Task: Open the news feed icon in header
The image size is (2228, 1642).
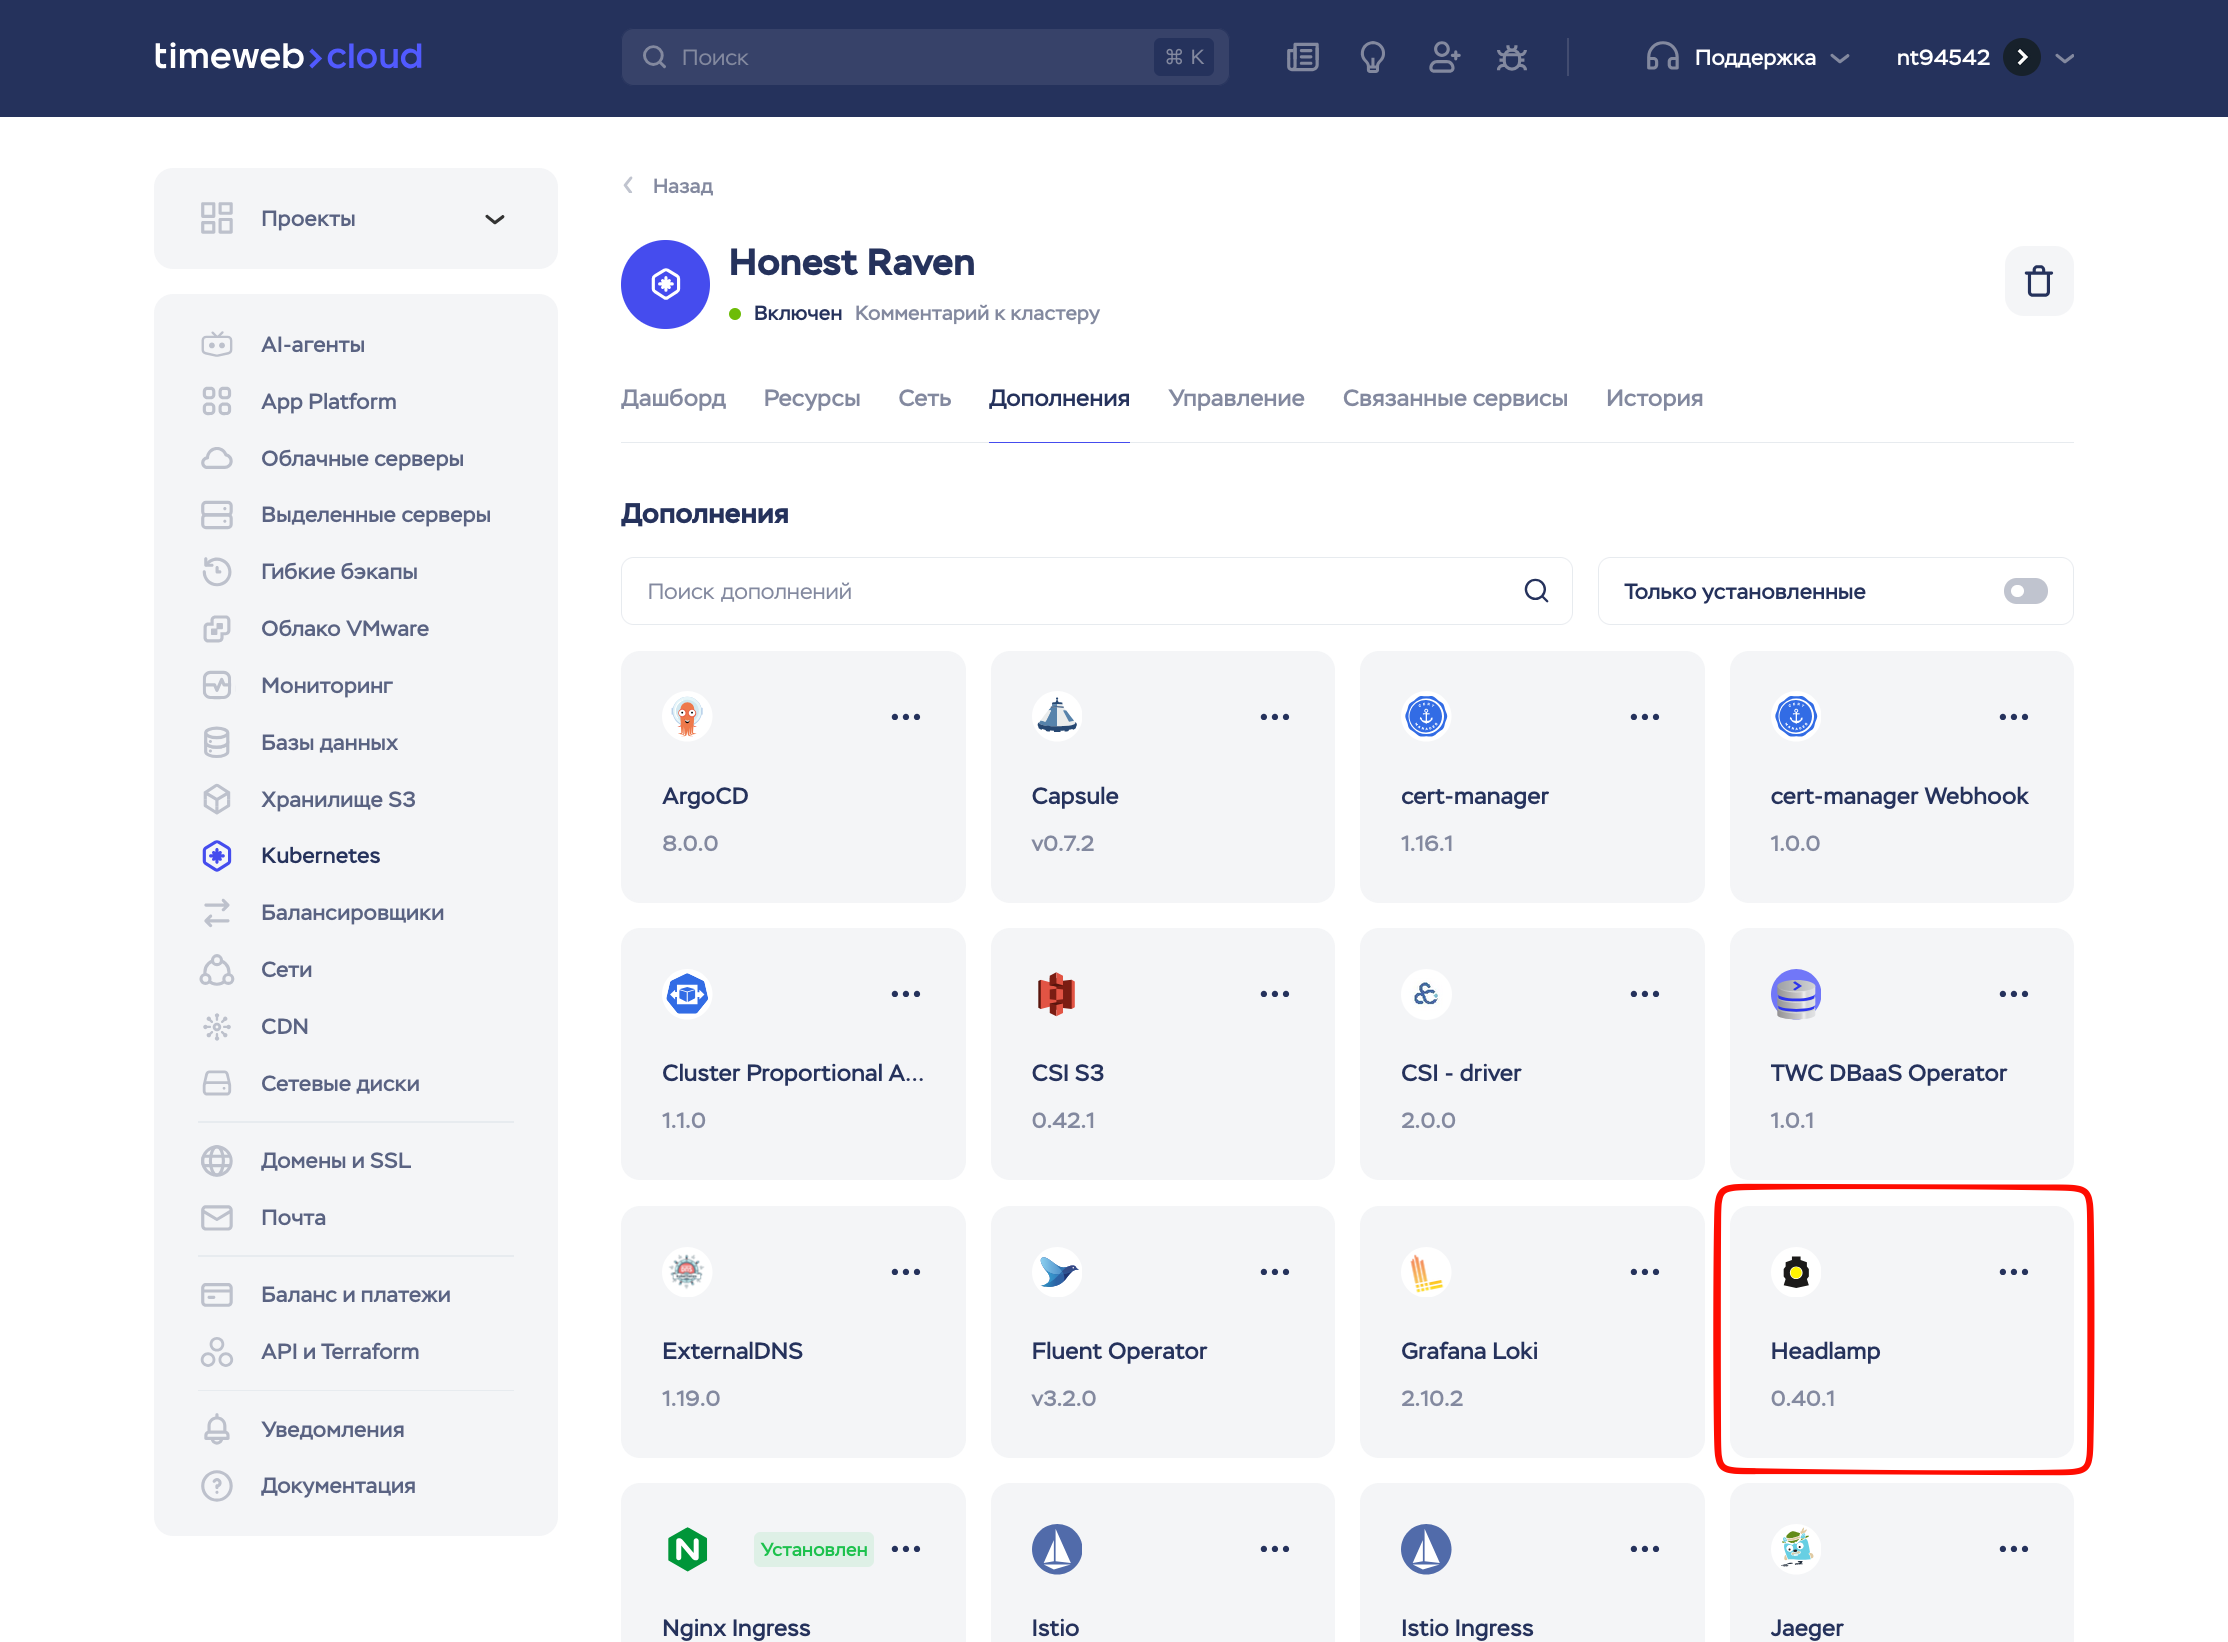Action: [x=1302, y=57]
